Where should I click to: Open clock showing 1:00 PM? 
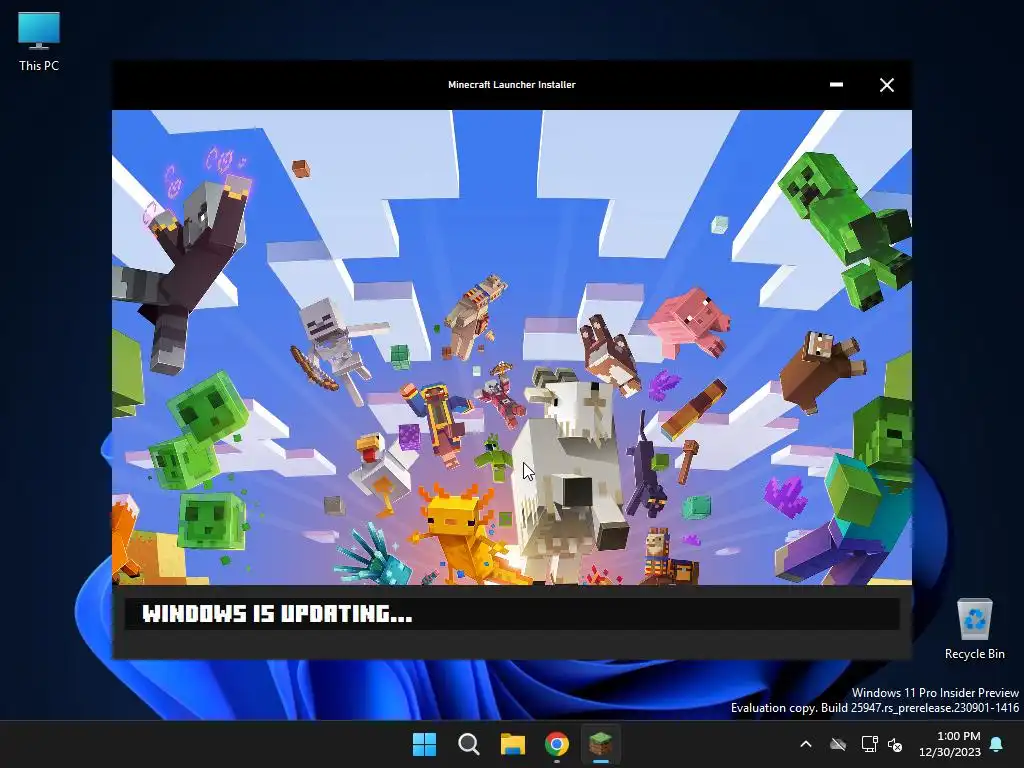pos(958,736)
